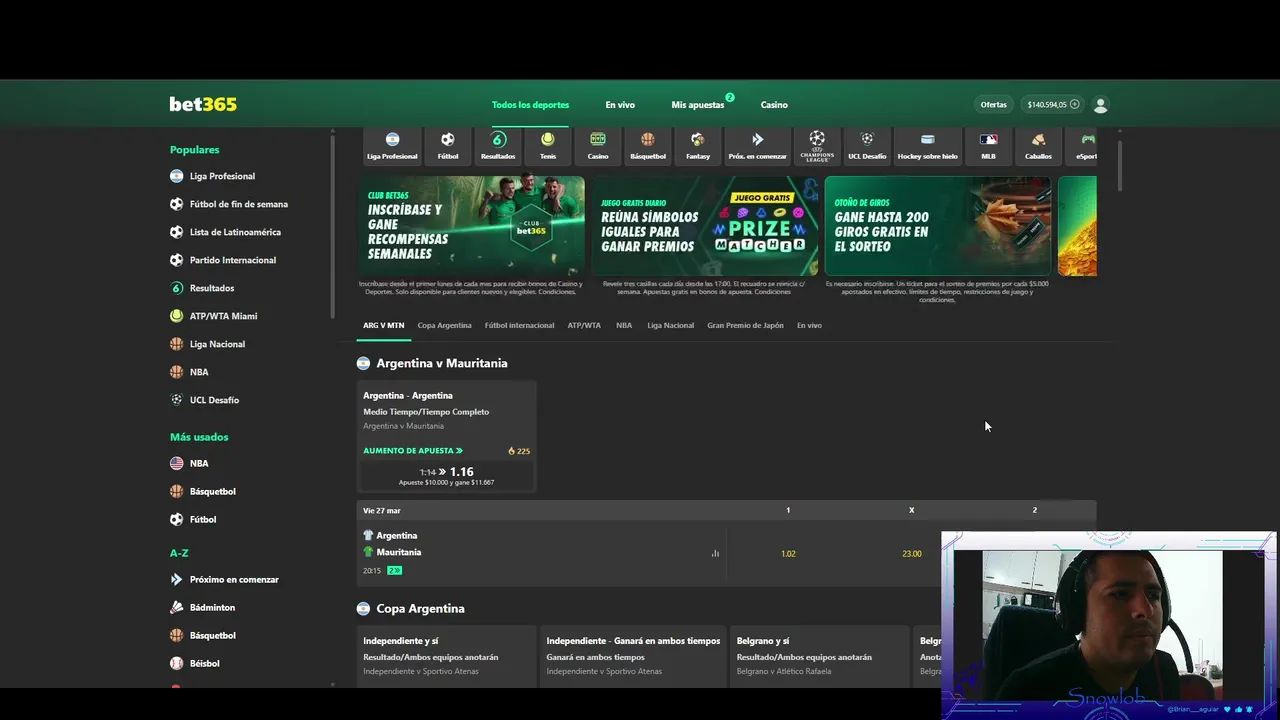Open the Belgrano y sí bet card

(819, 657)
